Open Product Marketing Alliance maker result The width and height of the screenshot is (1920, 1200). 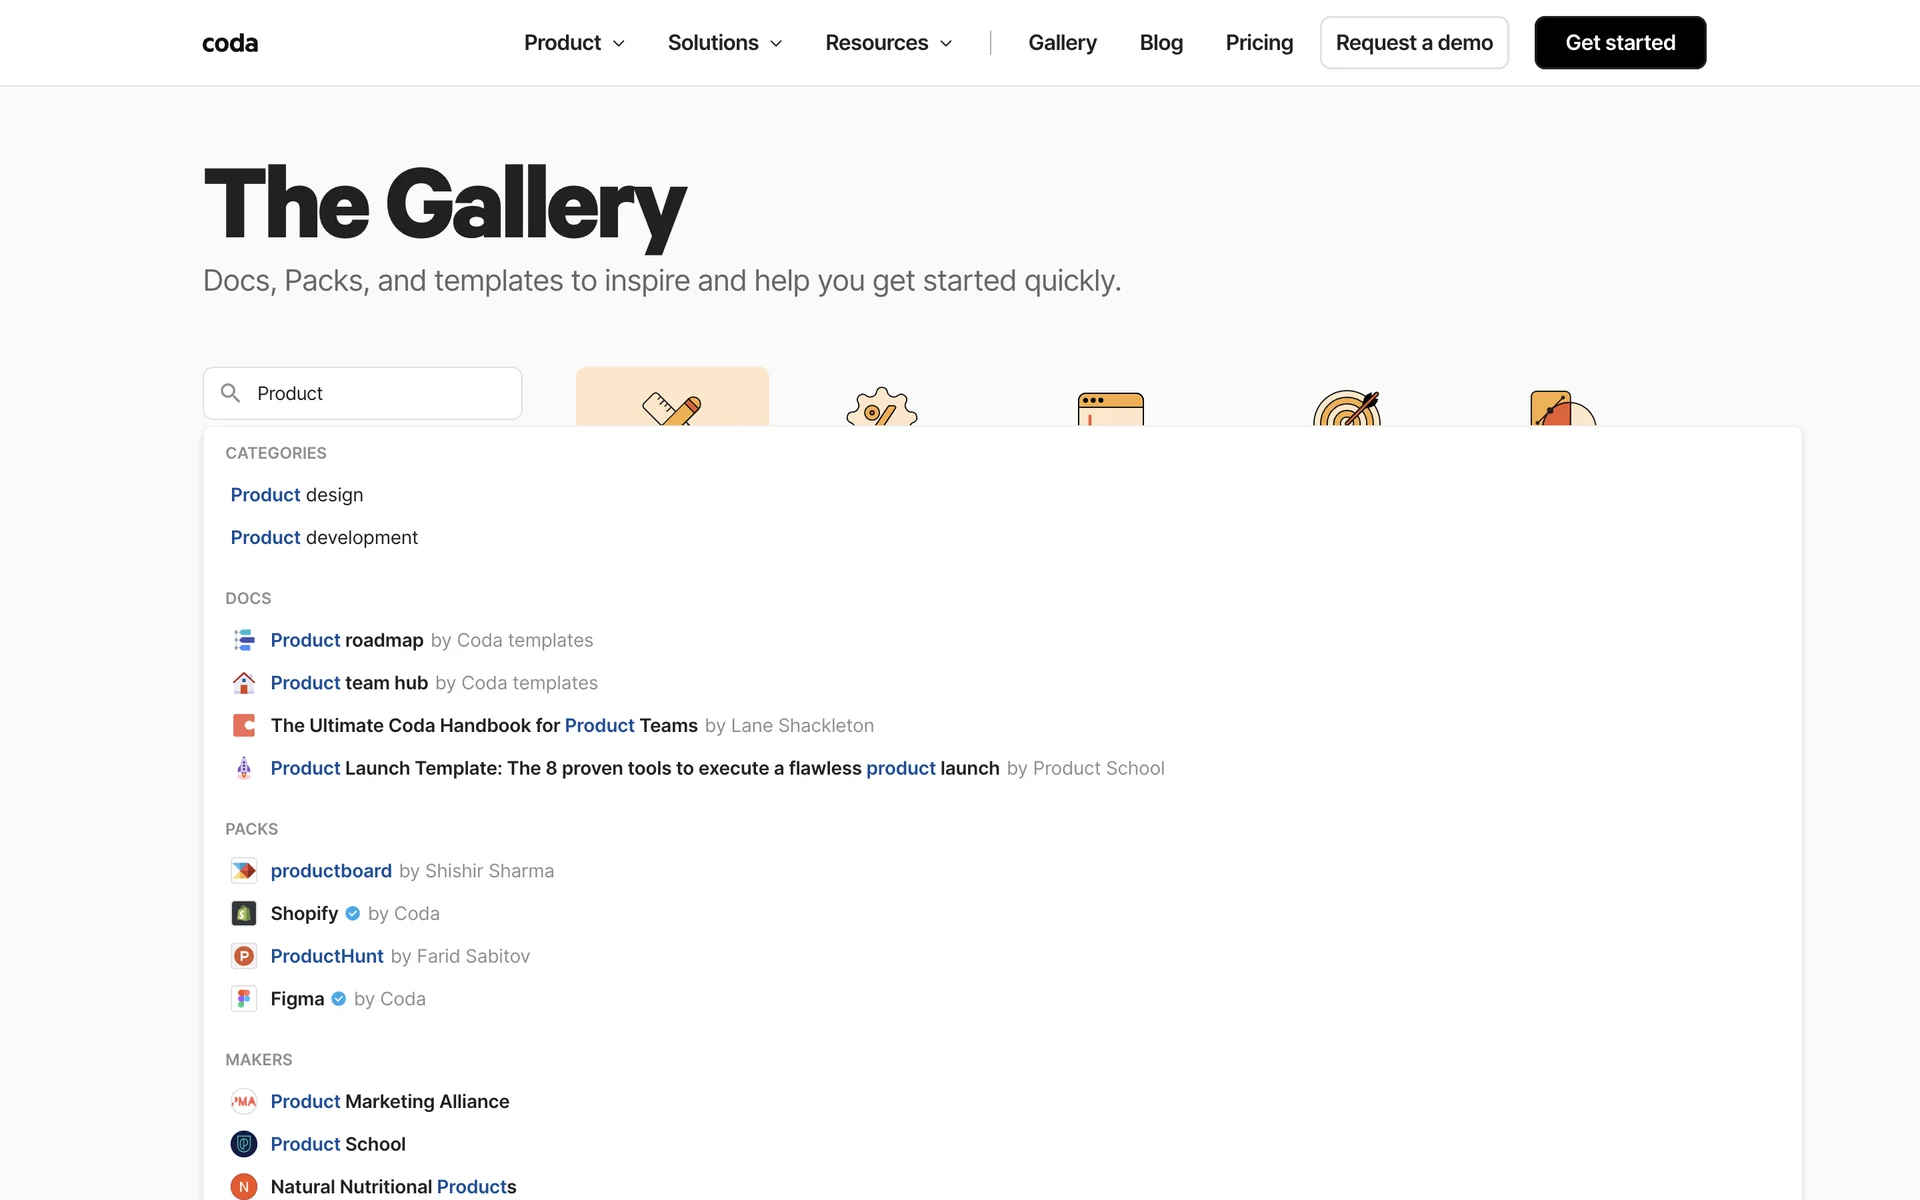[389, 1101]
